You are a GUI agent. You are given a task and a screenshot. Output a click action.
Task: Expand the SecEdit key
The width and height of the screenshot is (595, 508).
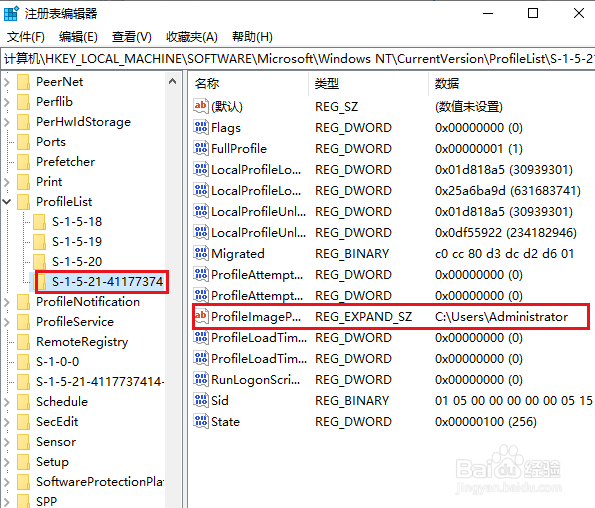click(x=7, y=422)
